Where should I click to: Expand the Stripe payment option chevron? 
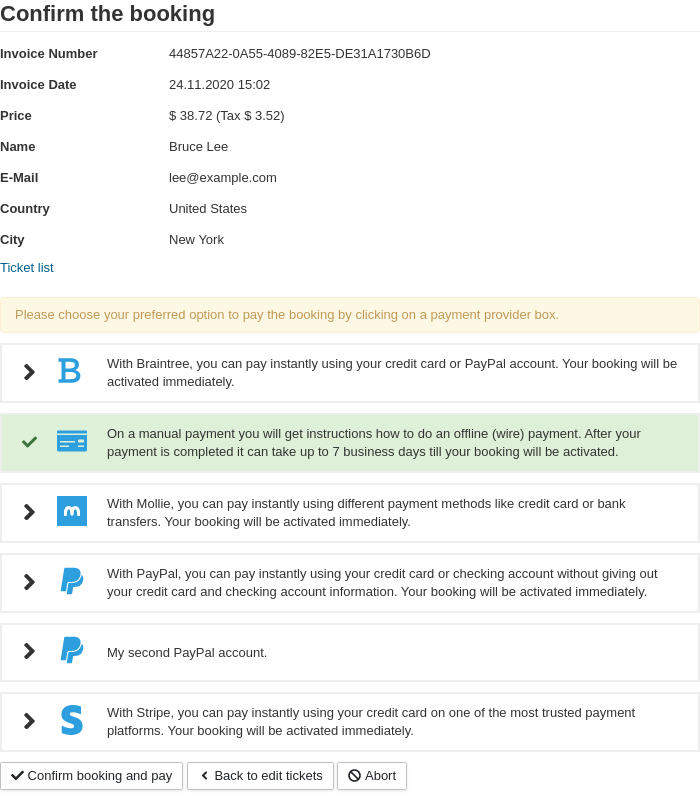pos(29,721)
